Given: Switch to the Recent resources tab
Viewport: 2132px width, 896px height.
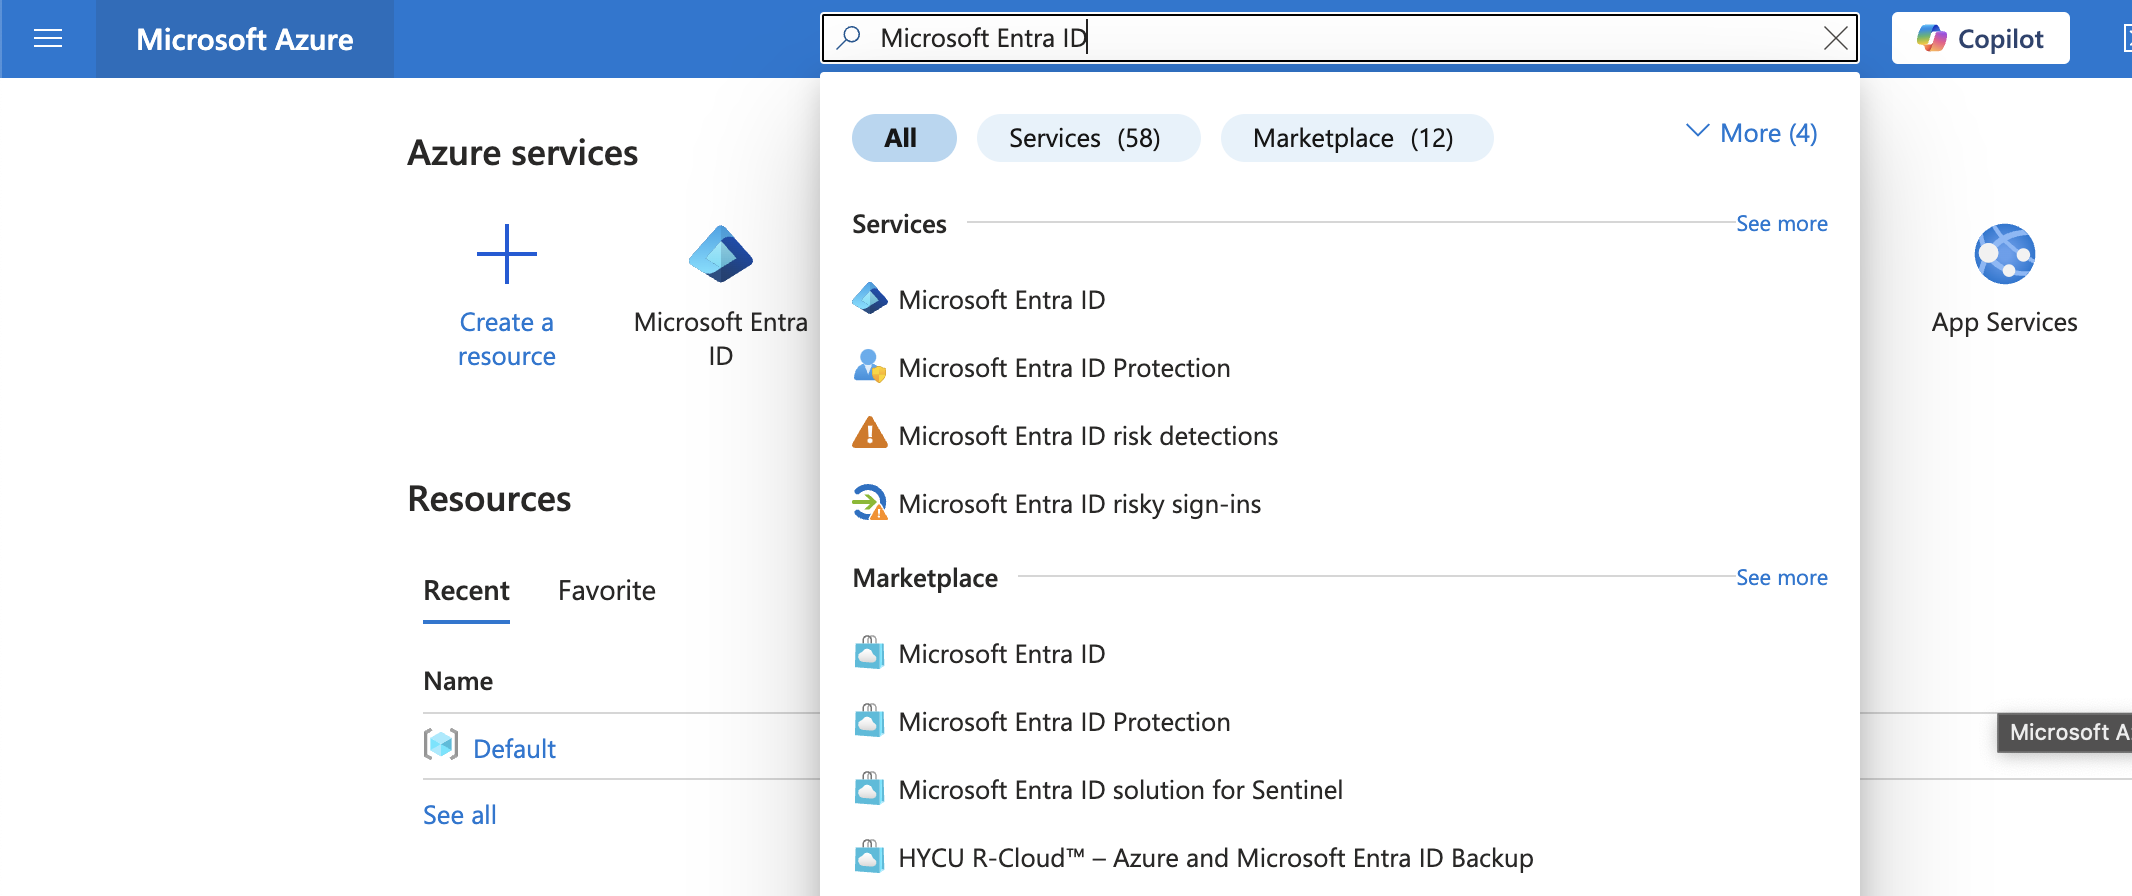Looking at the screenshot, I should (466, 591).
